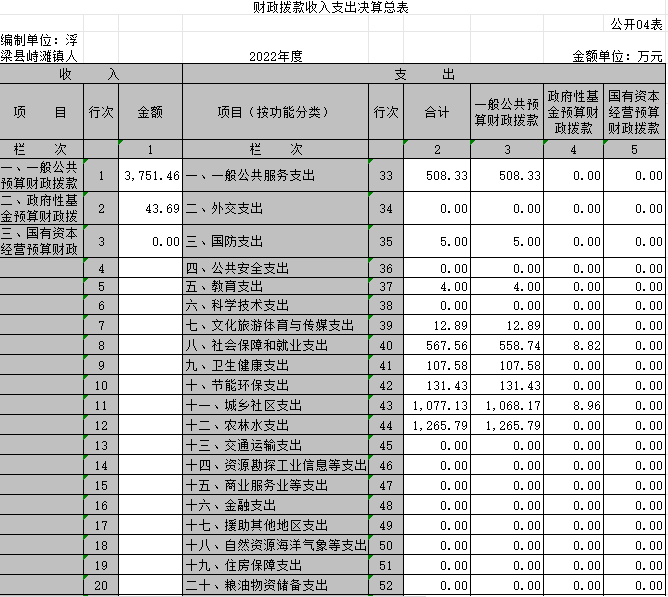Click the 收入 header cell
668x597 pixels.
pos(92,75)
